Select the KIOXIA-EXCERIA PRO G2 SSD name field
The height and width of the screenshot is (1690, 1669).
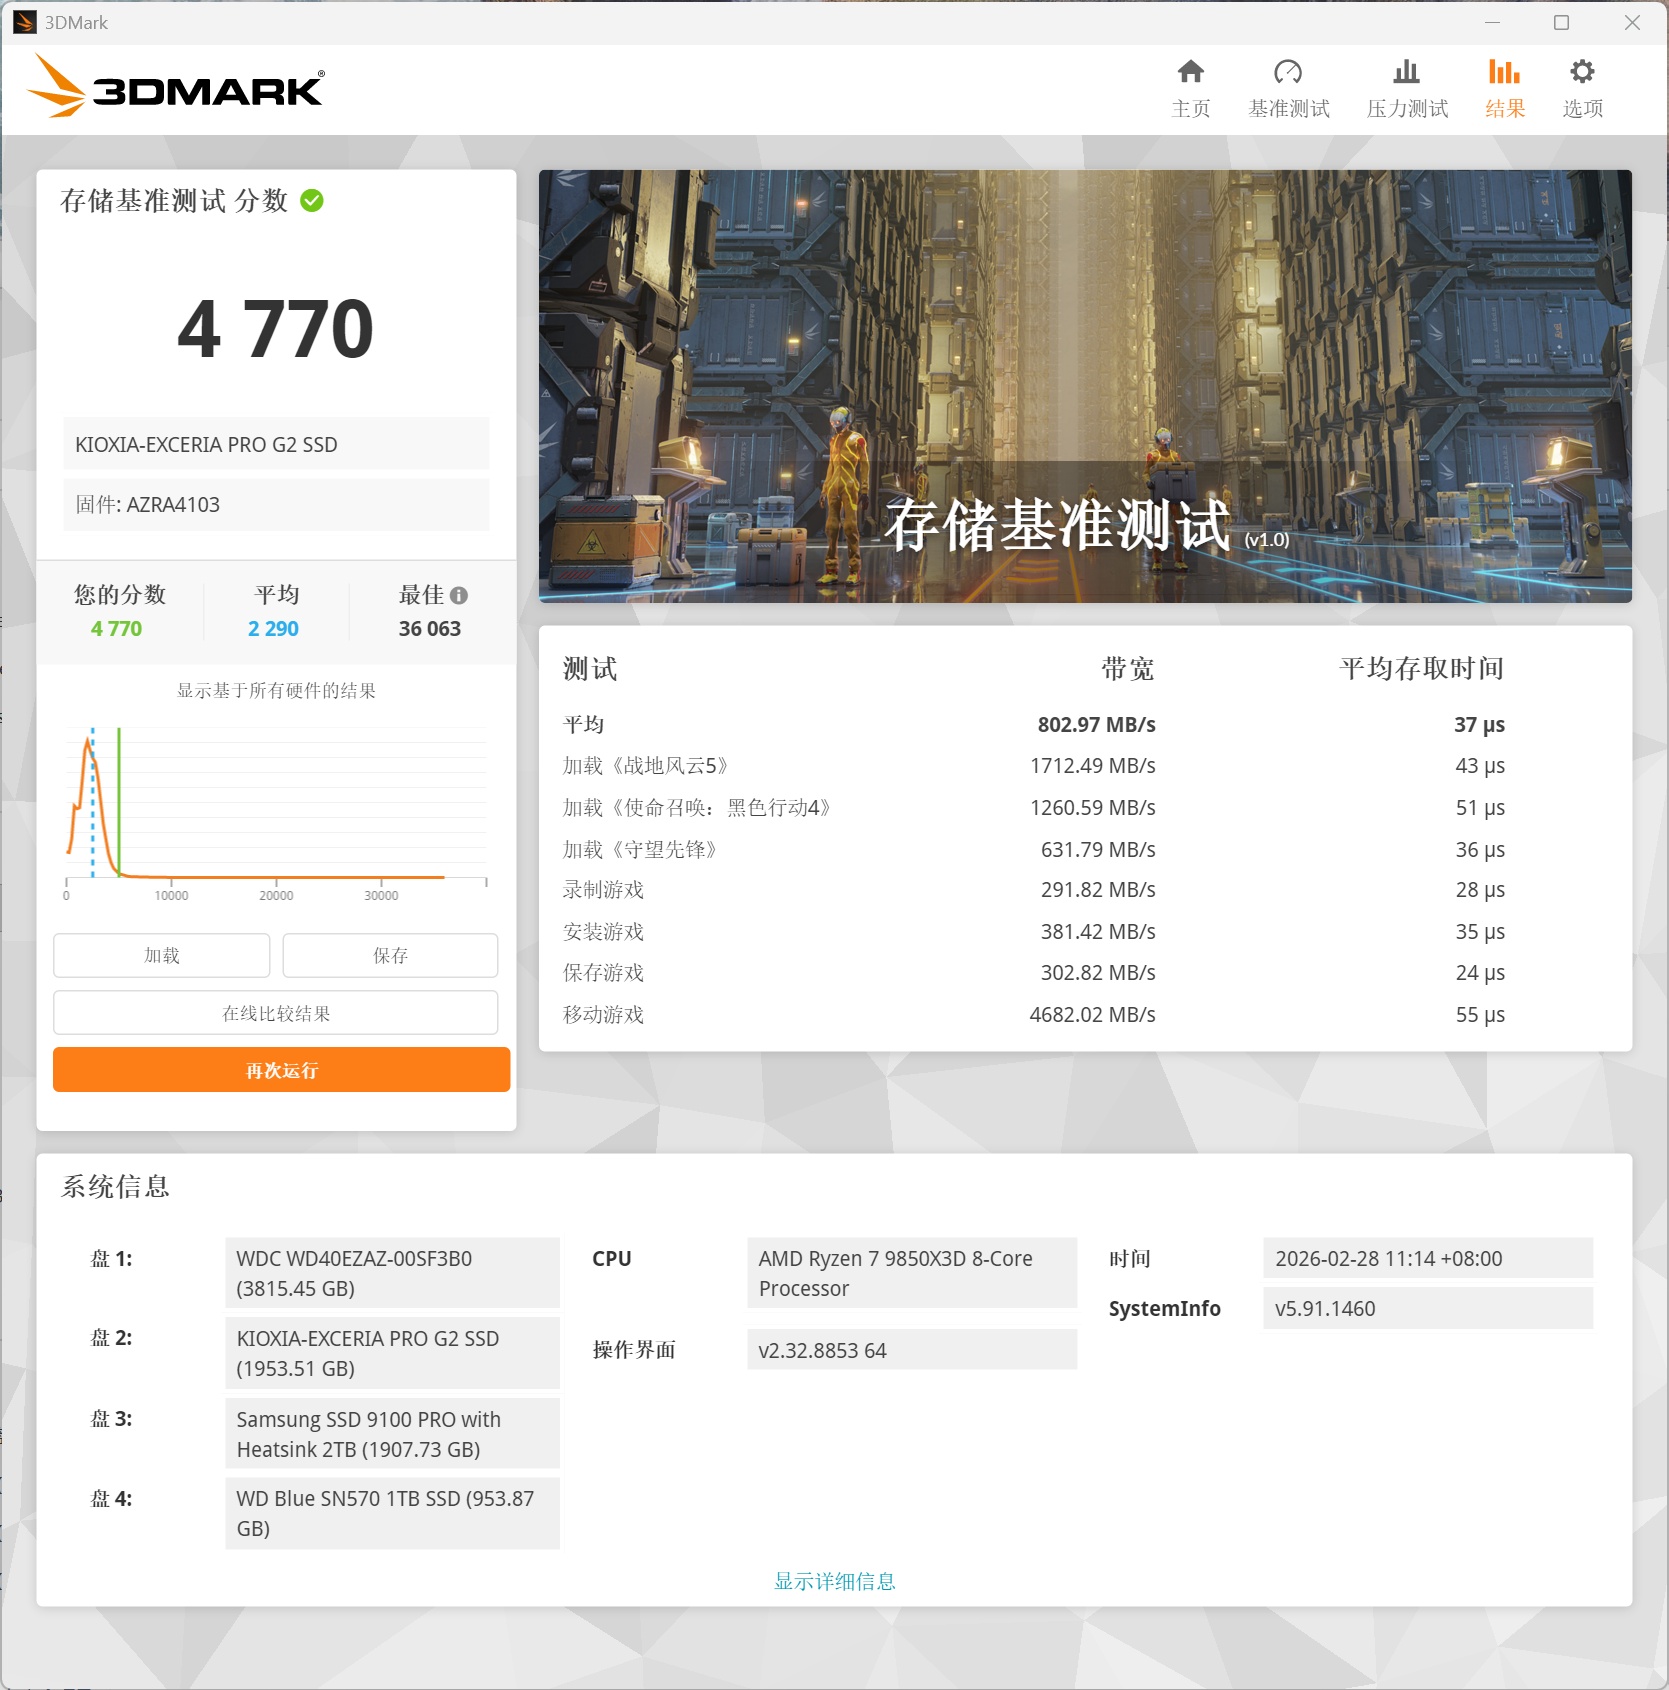[x=276, y=444]
